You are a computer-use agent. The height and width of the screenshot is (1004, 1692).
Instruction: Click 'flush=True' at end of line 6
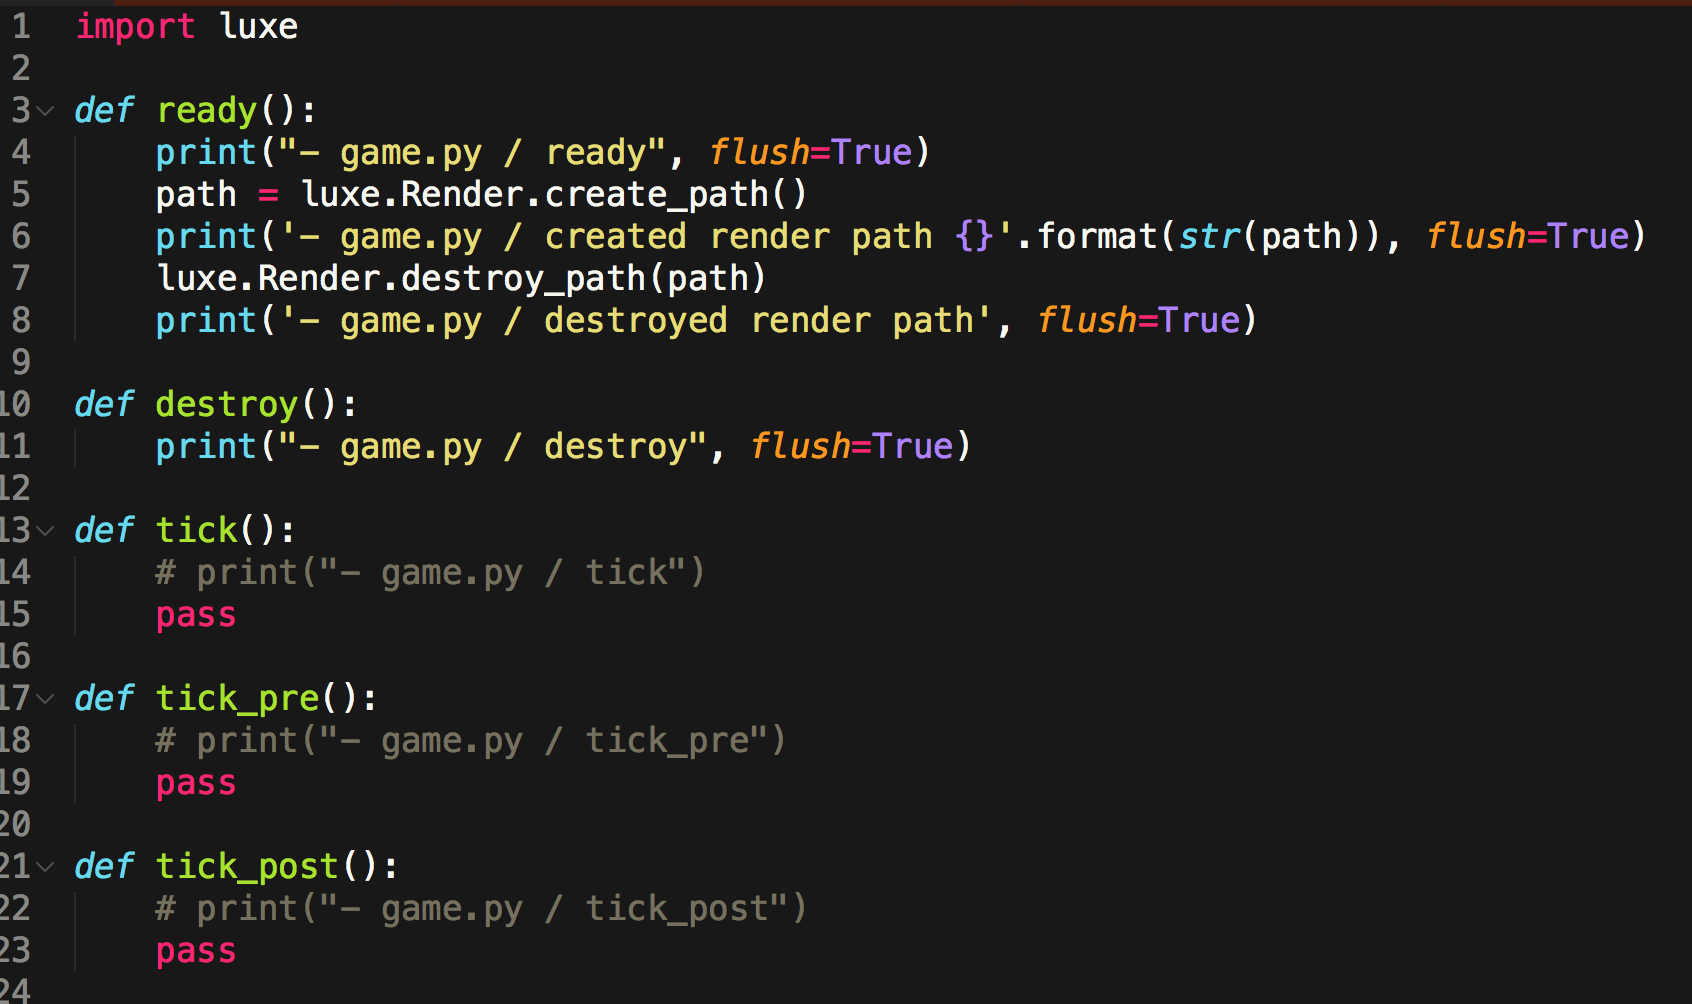click(x=1528, y=236)
